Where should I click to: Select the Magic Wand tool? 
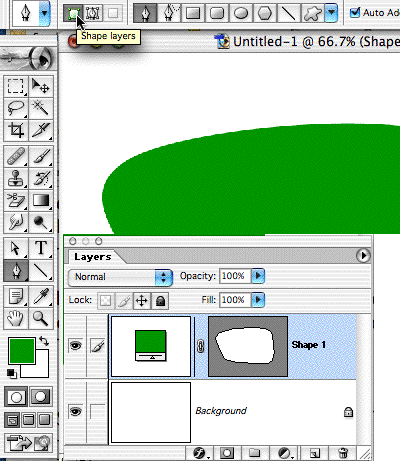click(x=41, y=108)
